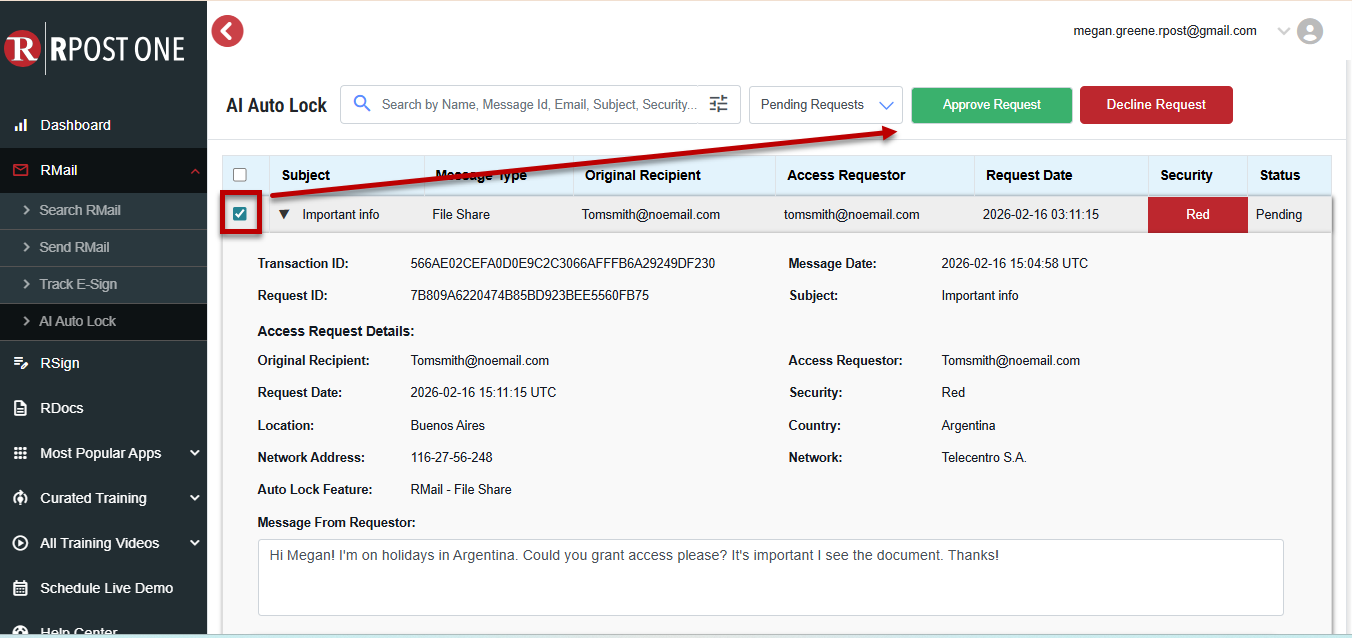Open the search filter options icon
Image resolution: width=1352 pixels, height=638 pixels.
coord(718,104)
